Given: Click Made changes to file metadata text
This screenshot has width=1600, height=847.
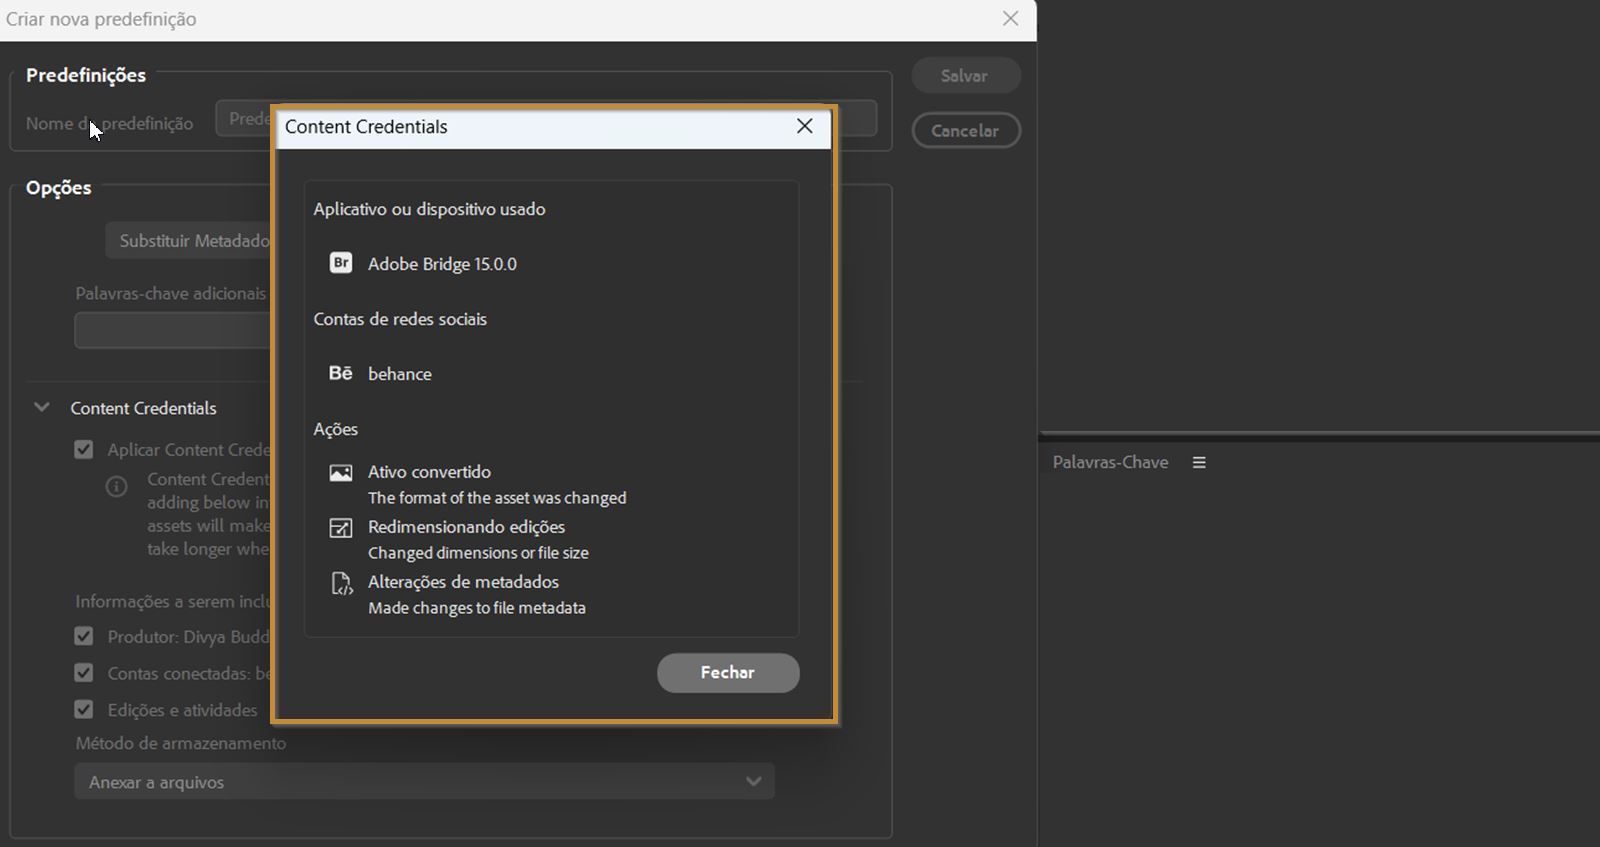Looking at the screenshot, I should tap(477, 608).
